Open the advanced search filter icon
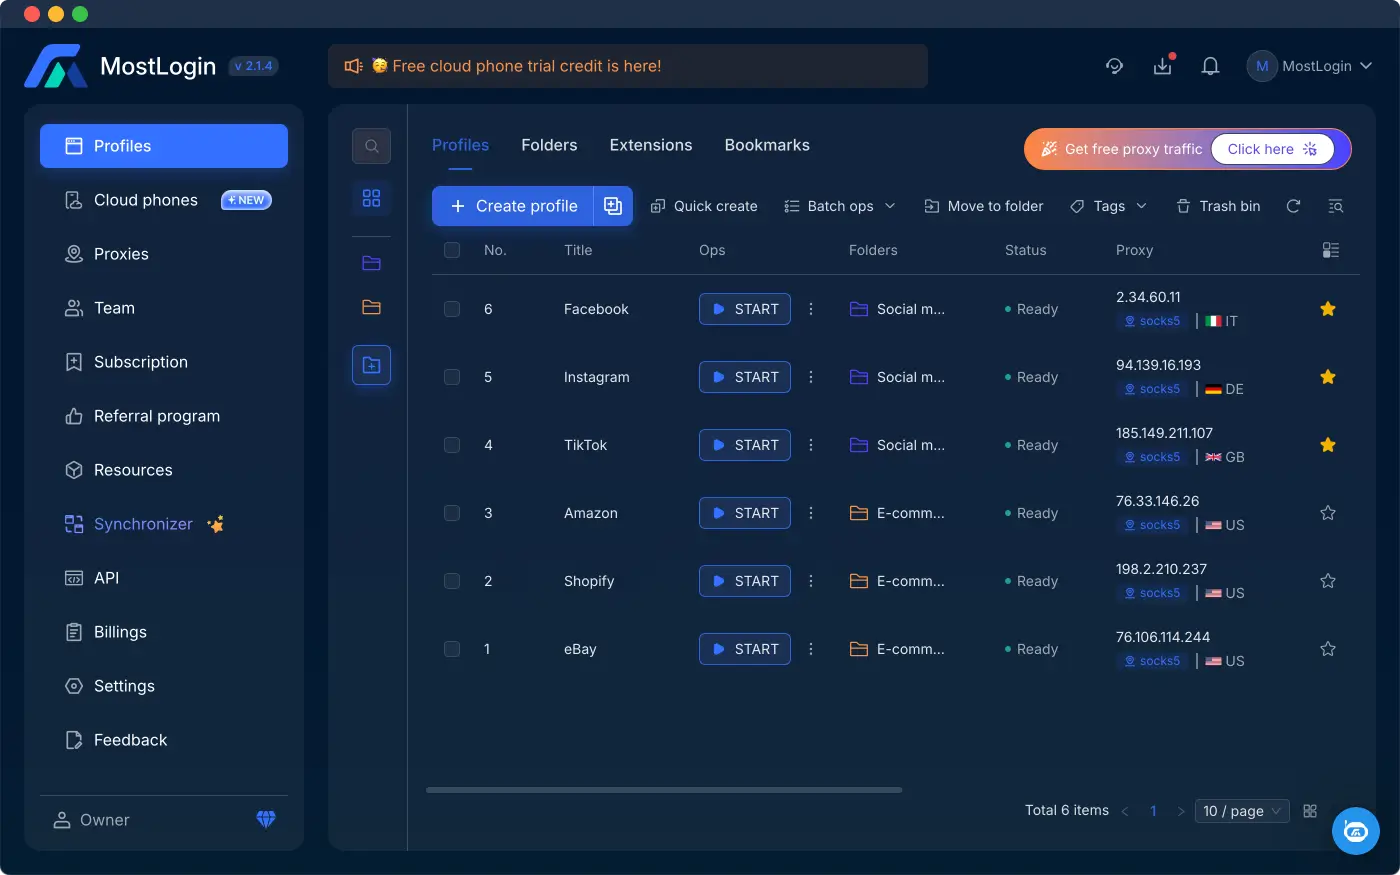The height and width of the screenshot is (875, 1400). [1335, 206]
